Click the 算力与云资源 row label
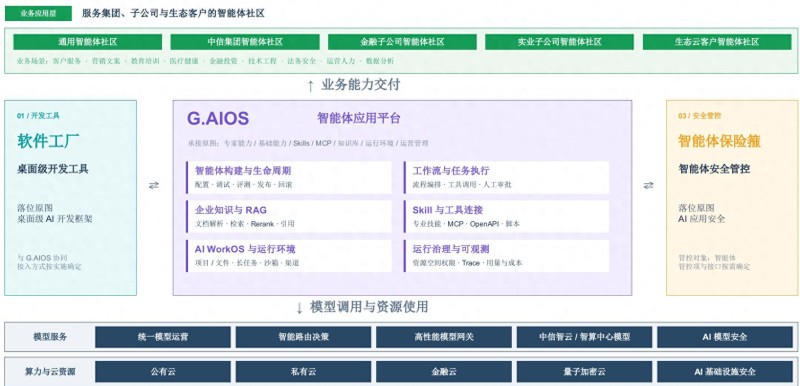 [50, 372]
